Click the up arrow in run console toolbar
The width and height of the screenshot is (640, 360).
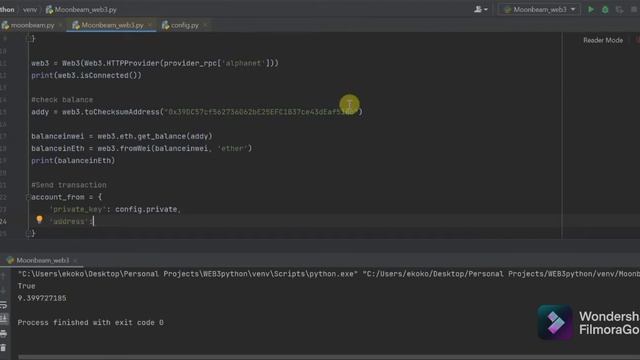[x=3, y=276]
